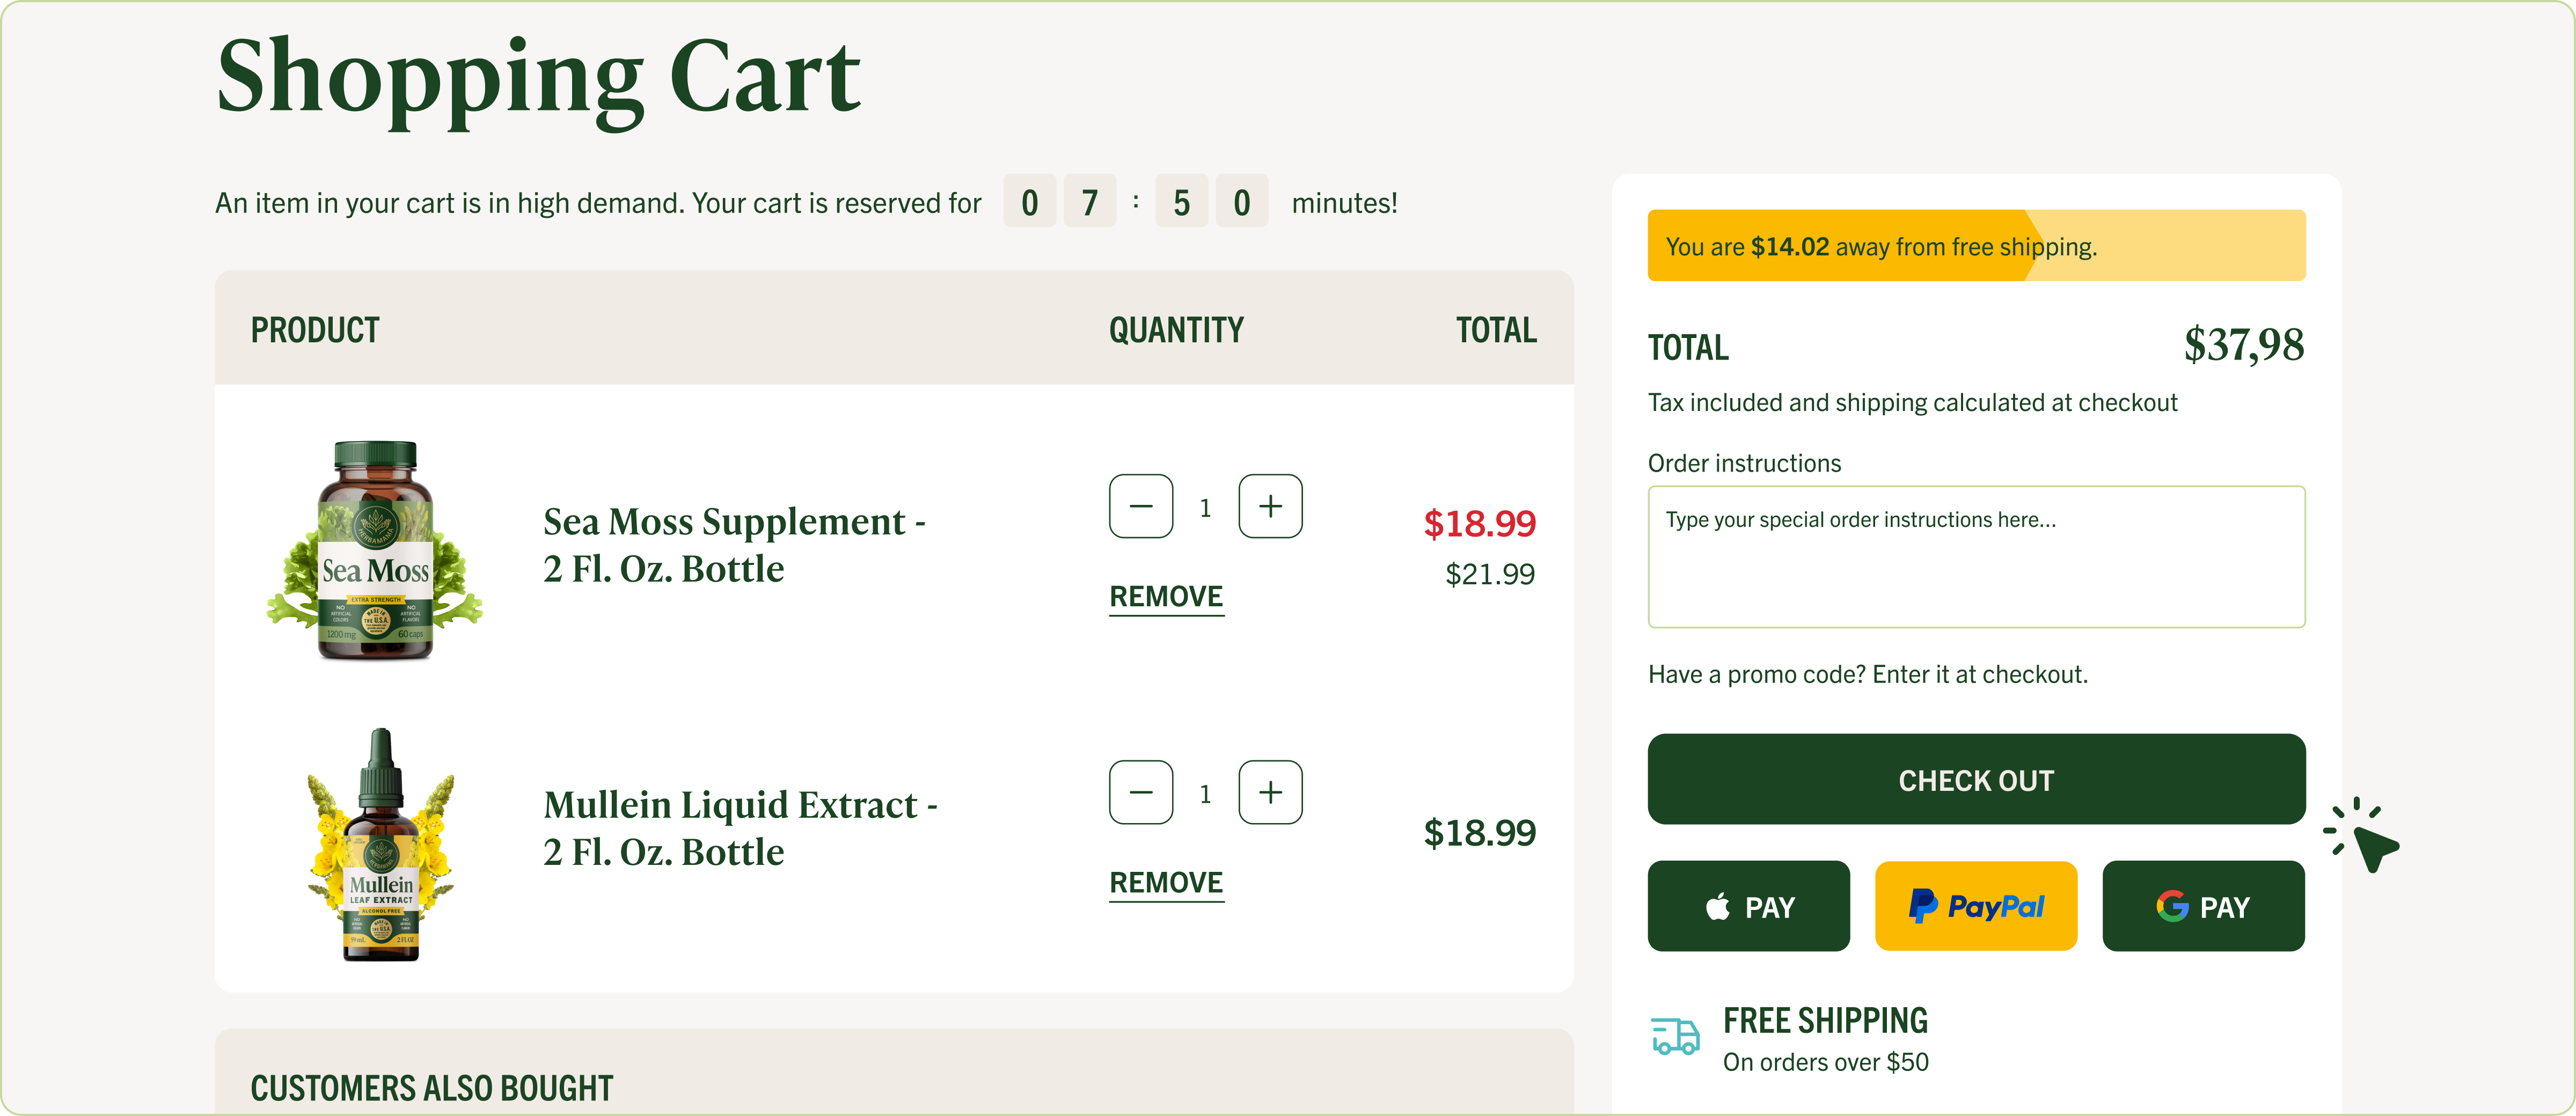The height and width of the screenshot is (1116, 2576).
Task: Click the free shipping truck icon
Action: (1675, 1037)
